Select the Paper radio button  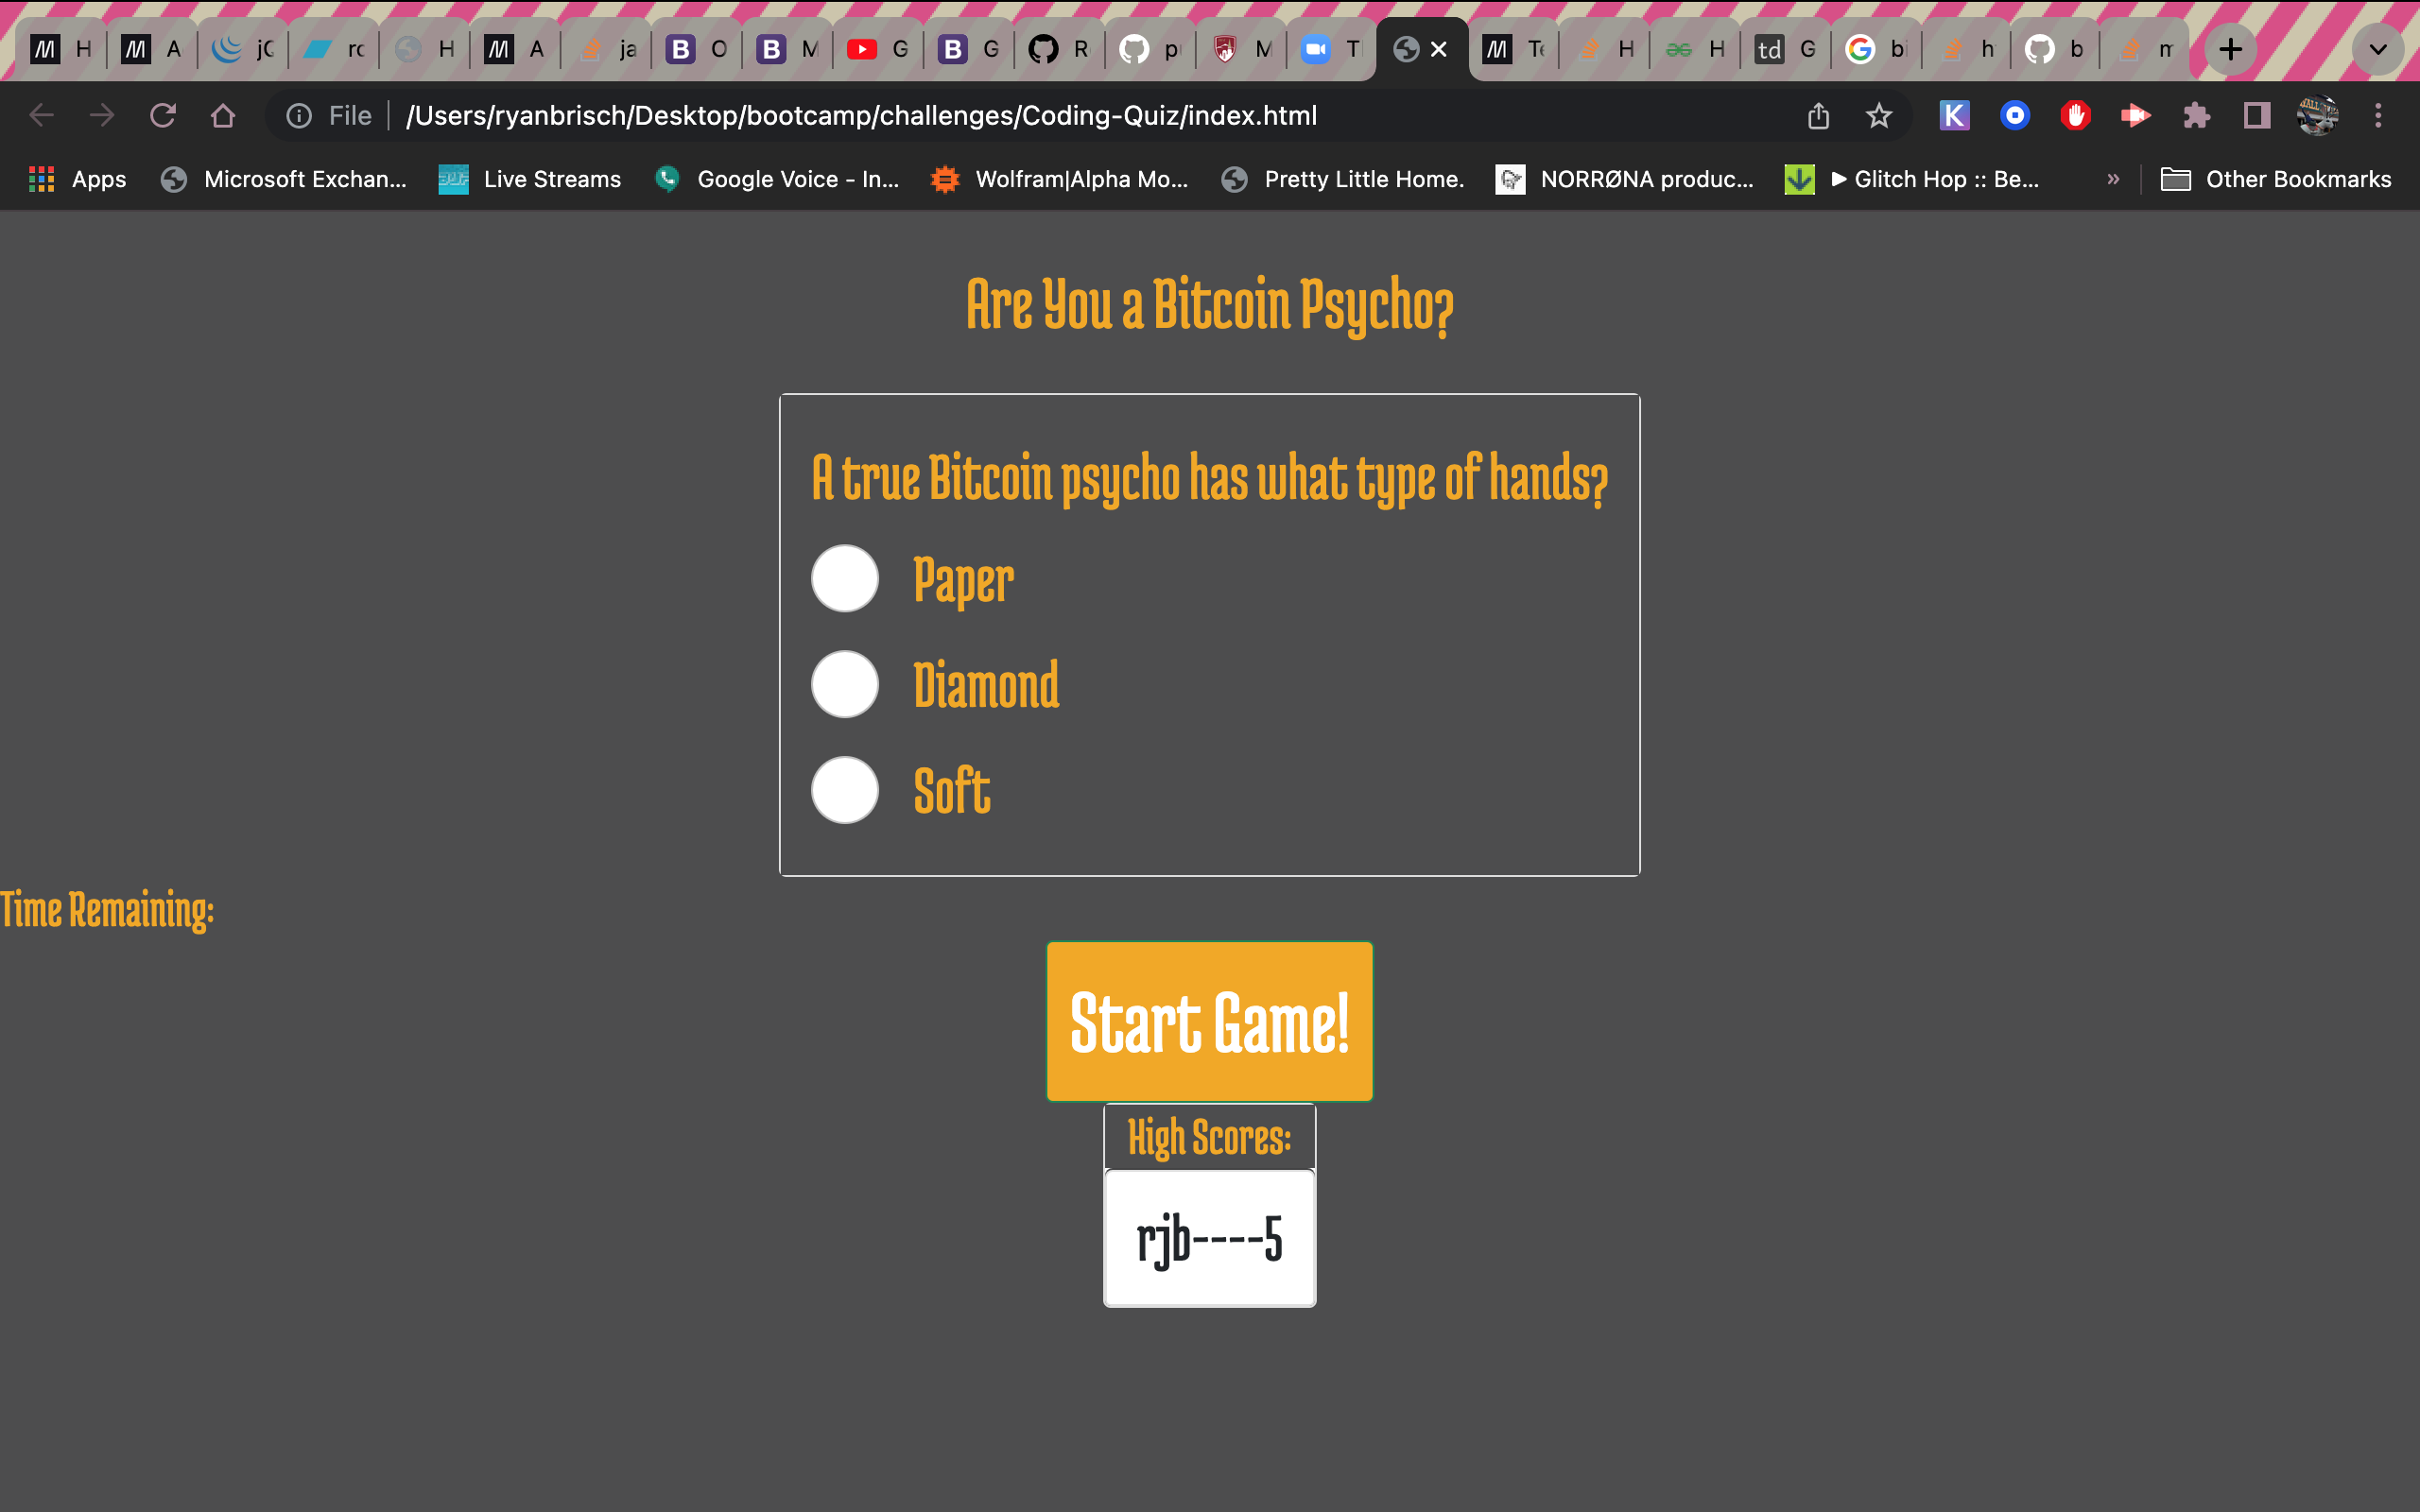point(841,576)
